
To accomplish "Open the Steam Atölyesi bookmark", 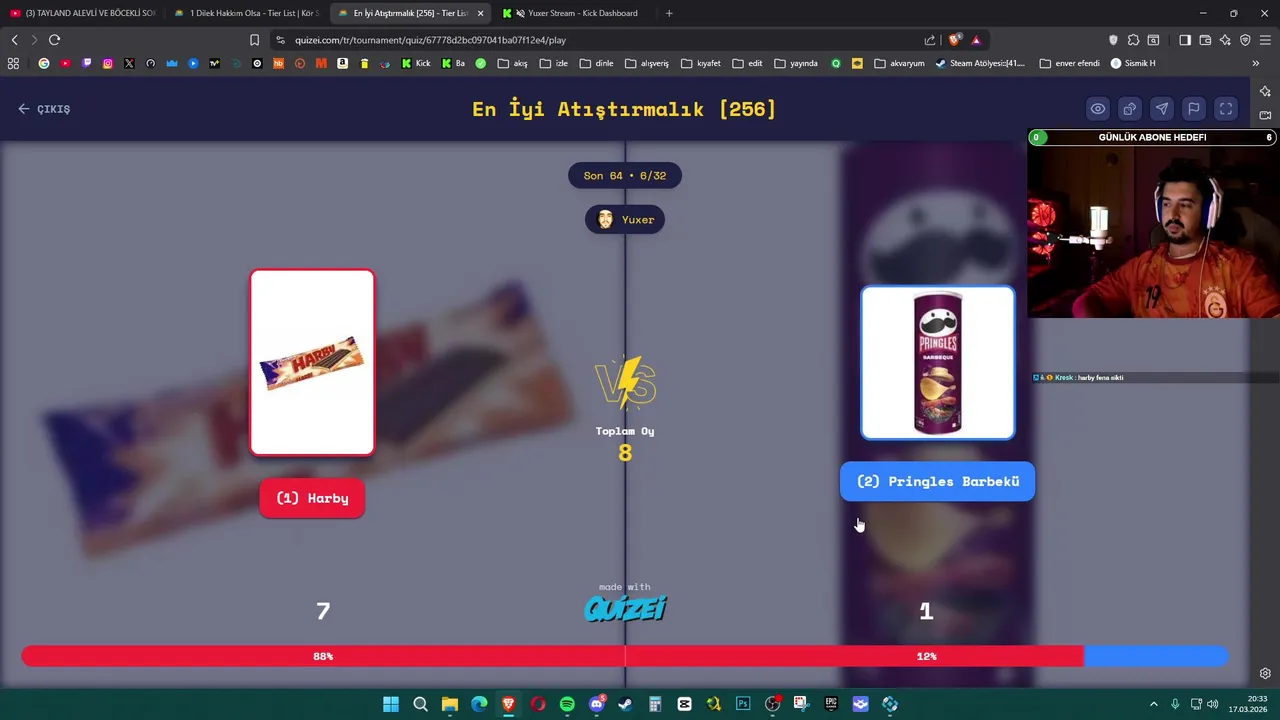I will coord(980,63).
